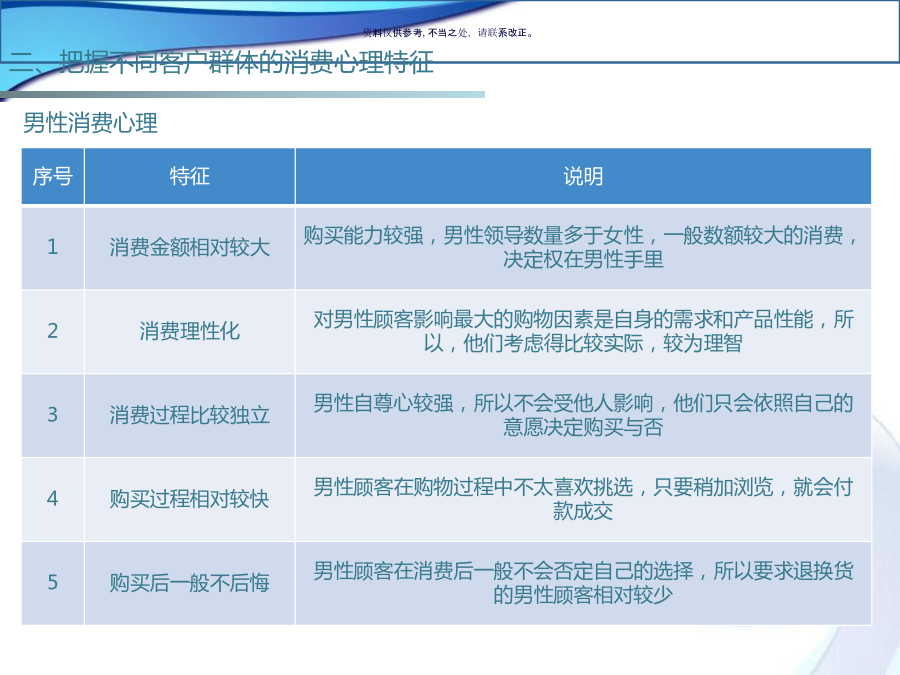Select the description starting 购买能力较强

pos(583,247)
